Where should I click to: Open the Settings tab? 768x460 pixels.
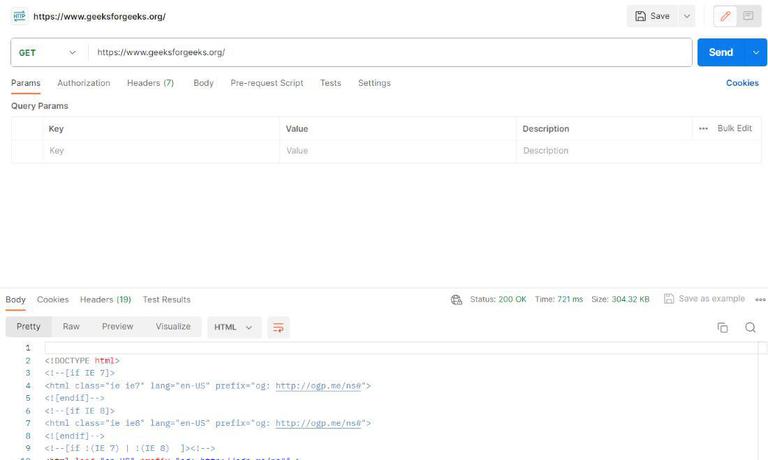click(x=374, y=83)
